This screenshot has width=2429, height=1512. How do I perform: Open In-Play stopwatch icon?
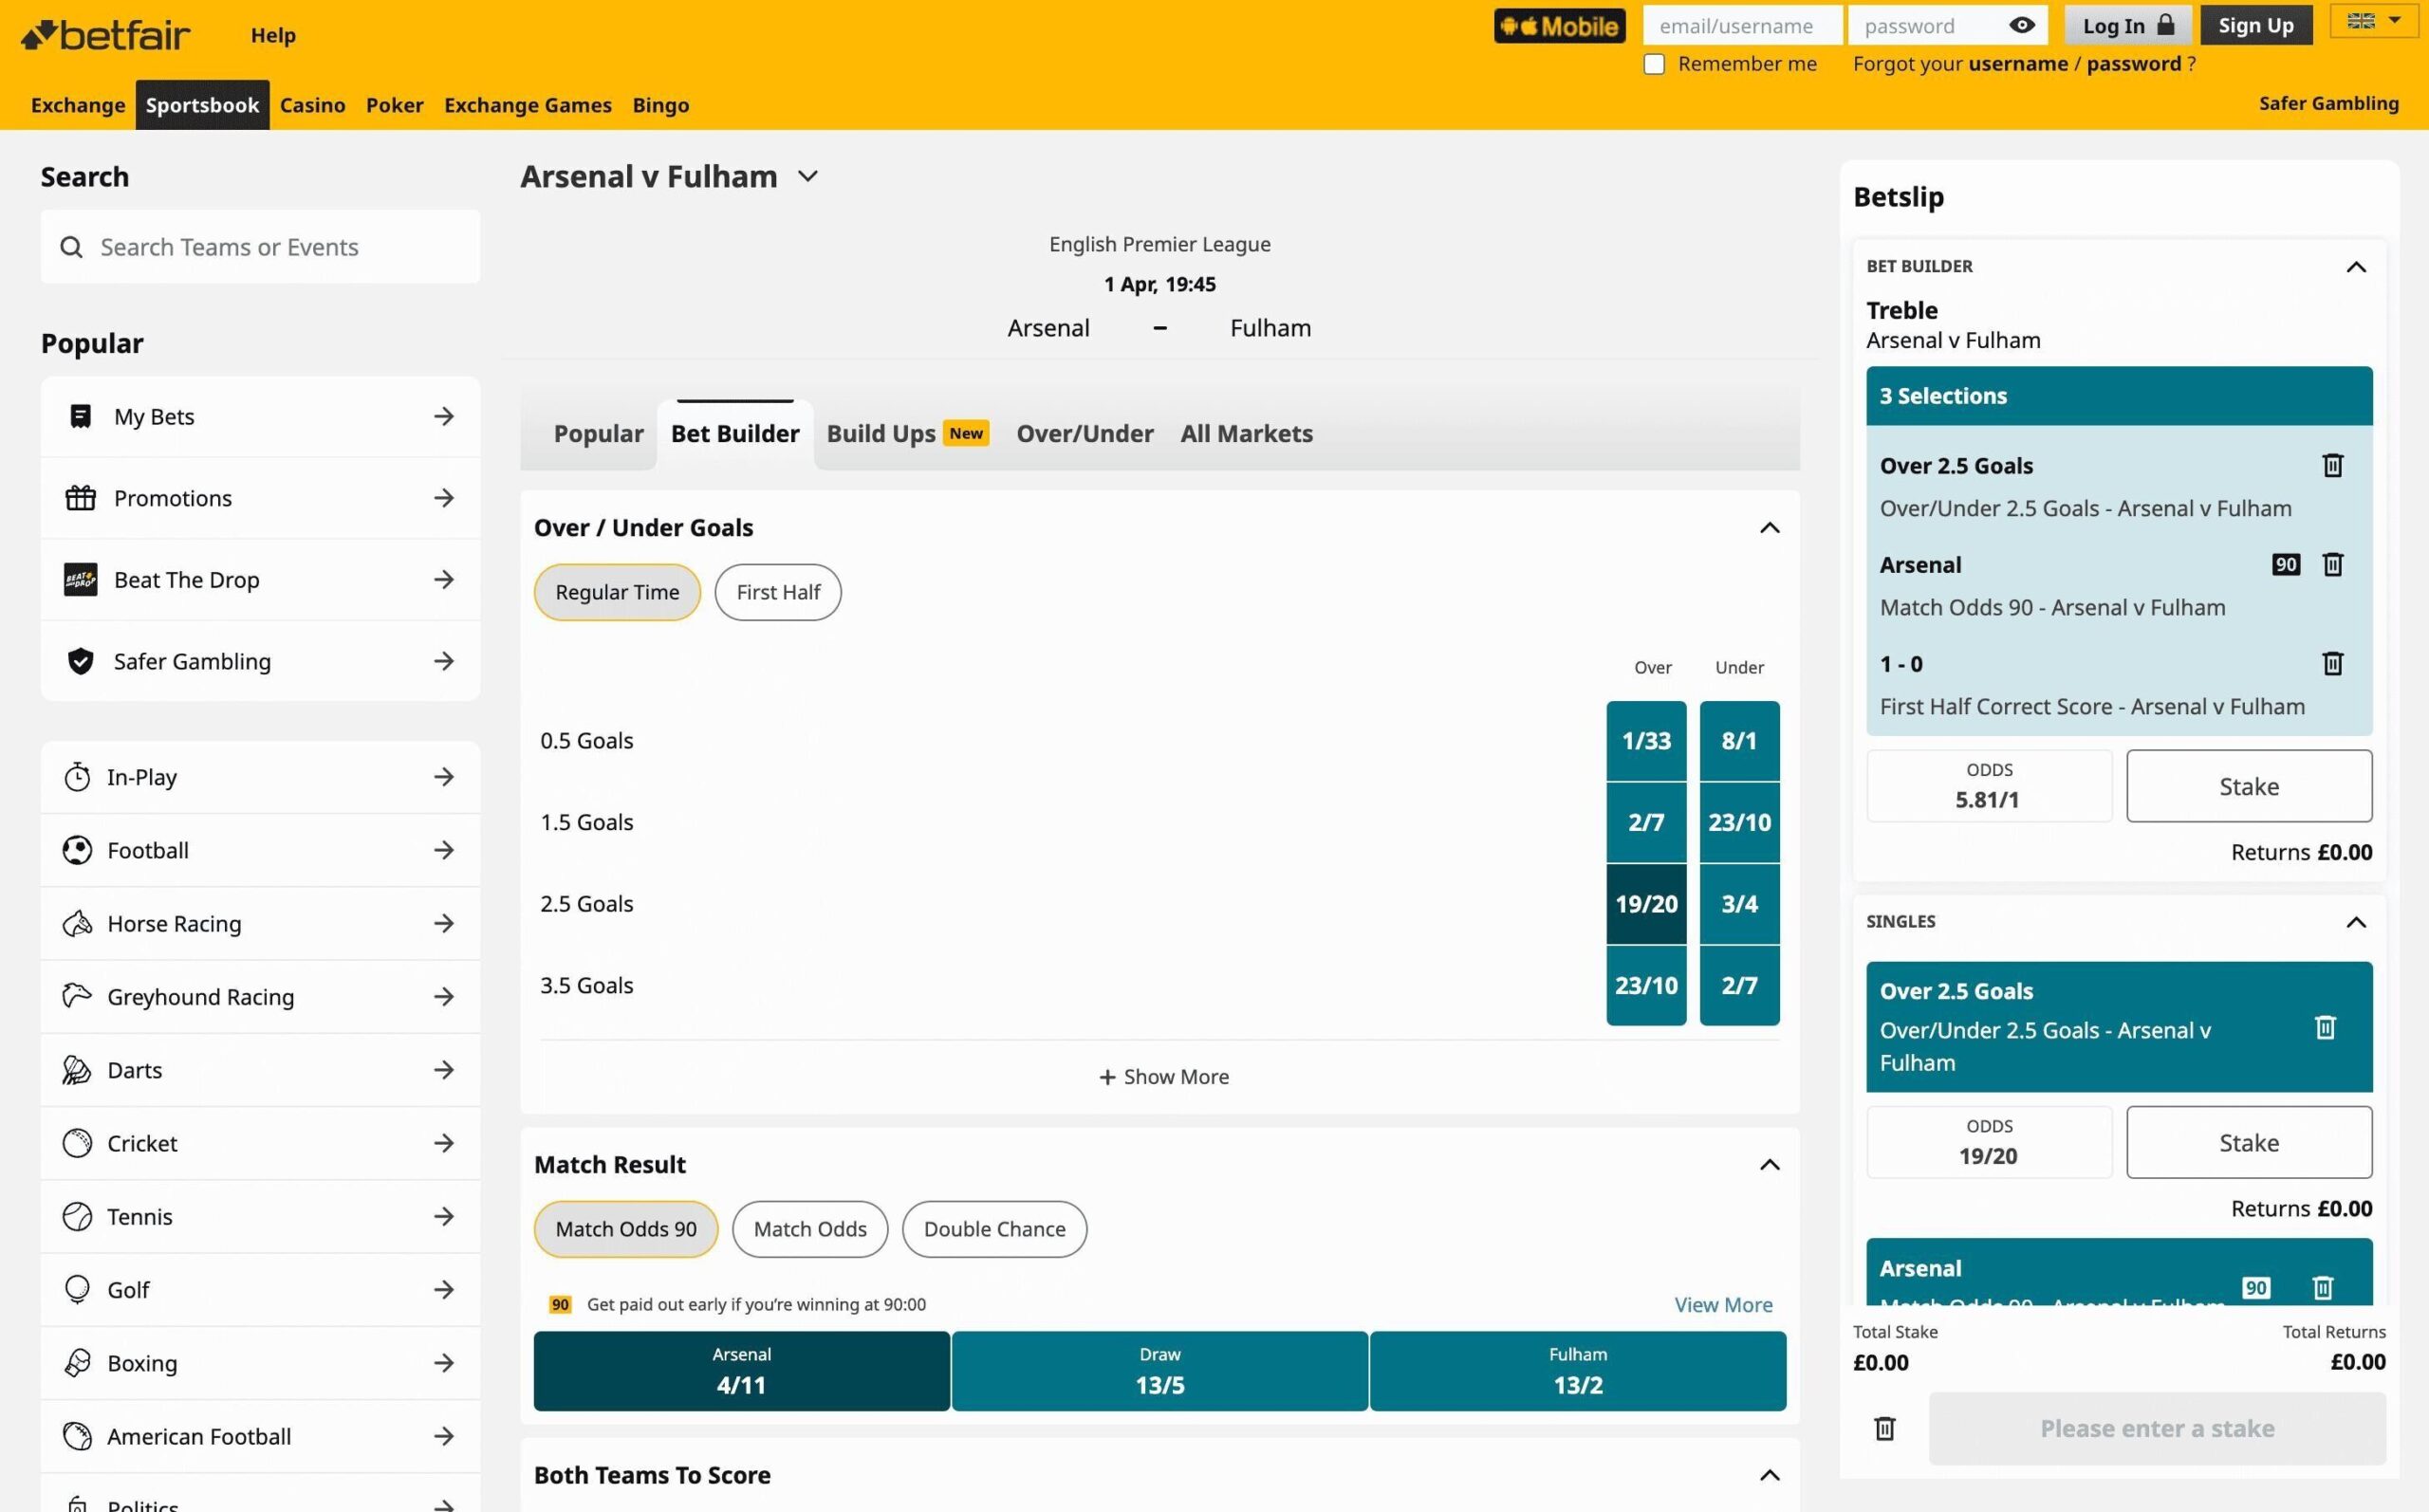[77, 777]
